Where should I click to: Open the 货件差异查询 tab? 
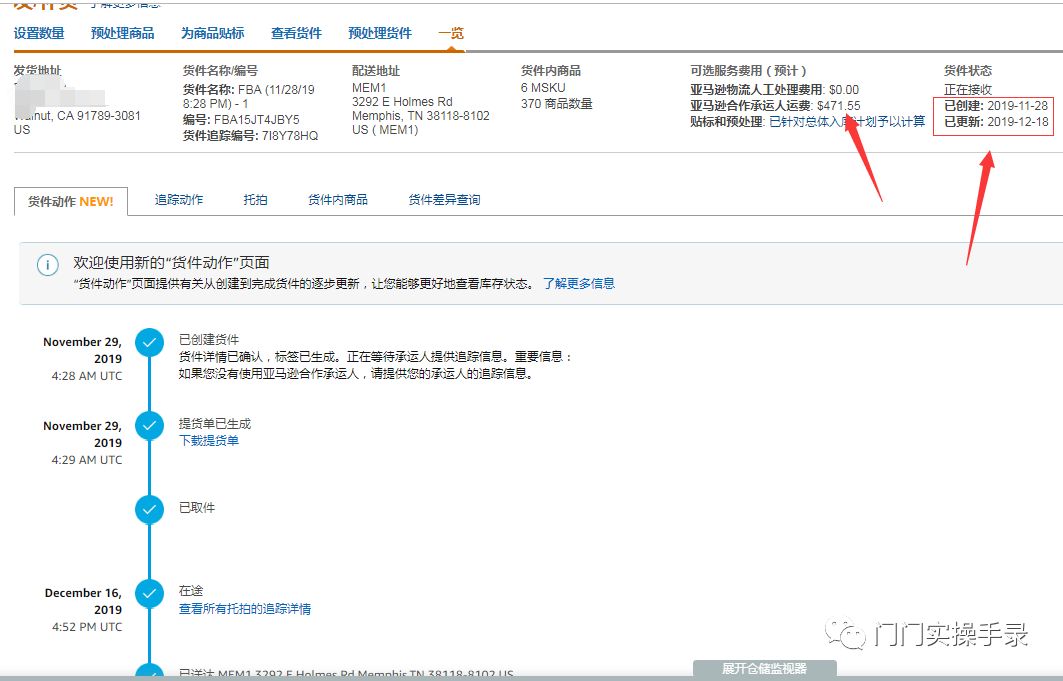click(x=444, y=199)
